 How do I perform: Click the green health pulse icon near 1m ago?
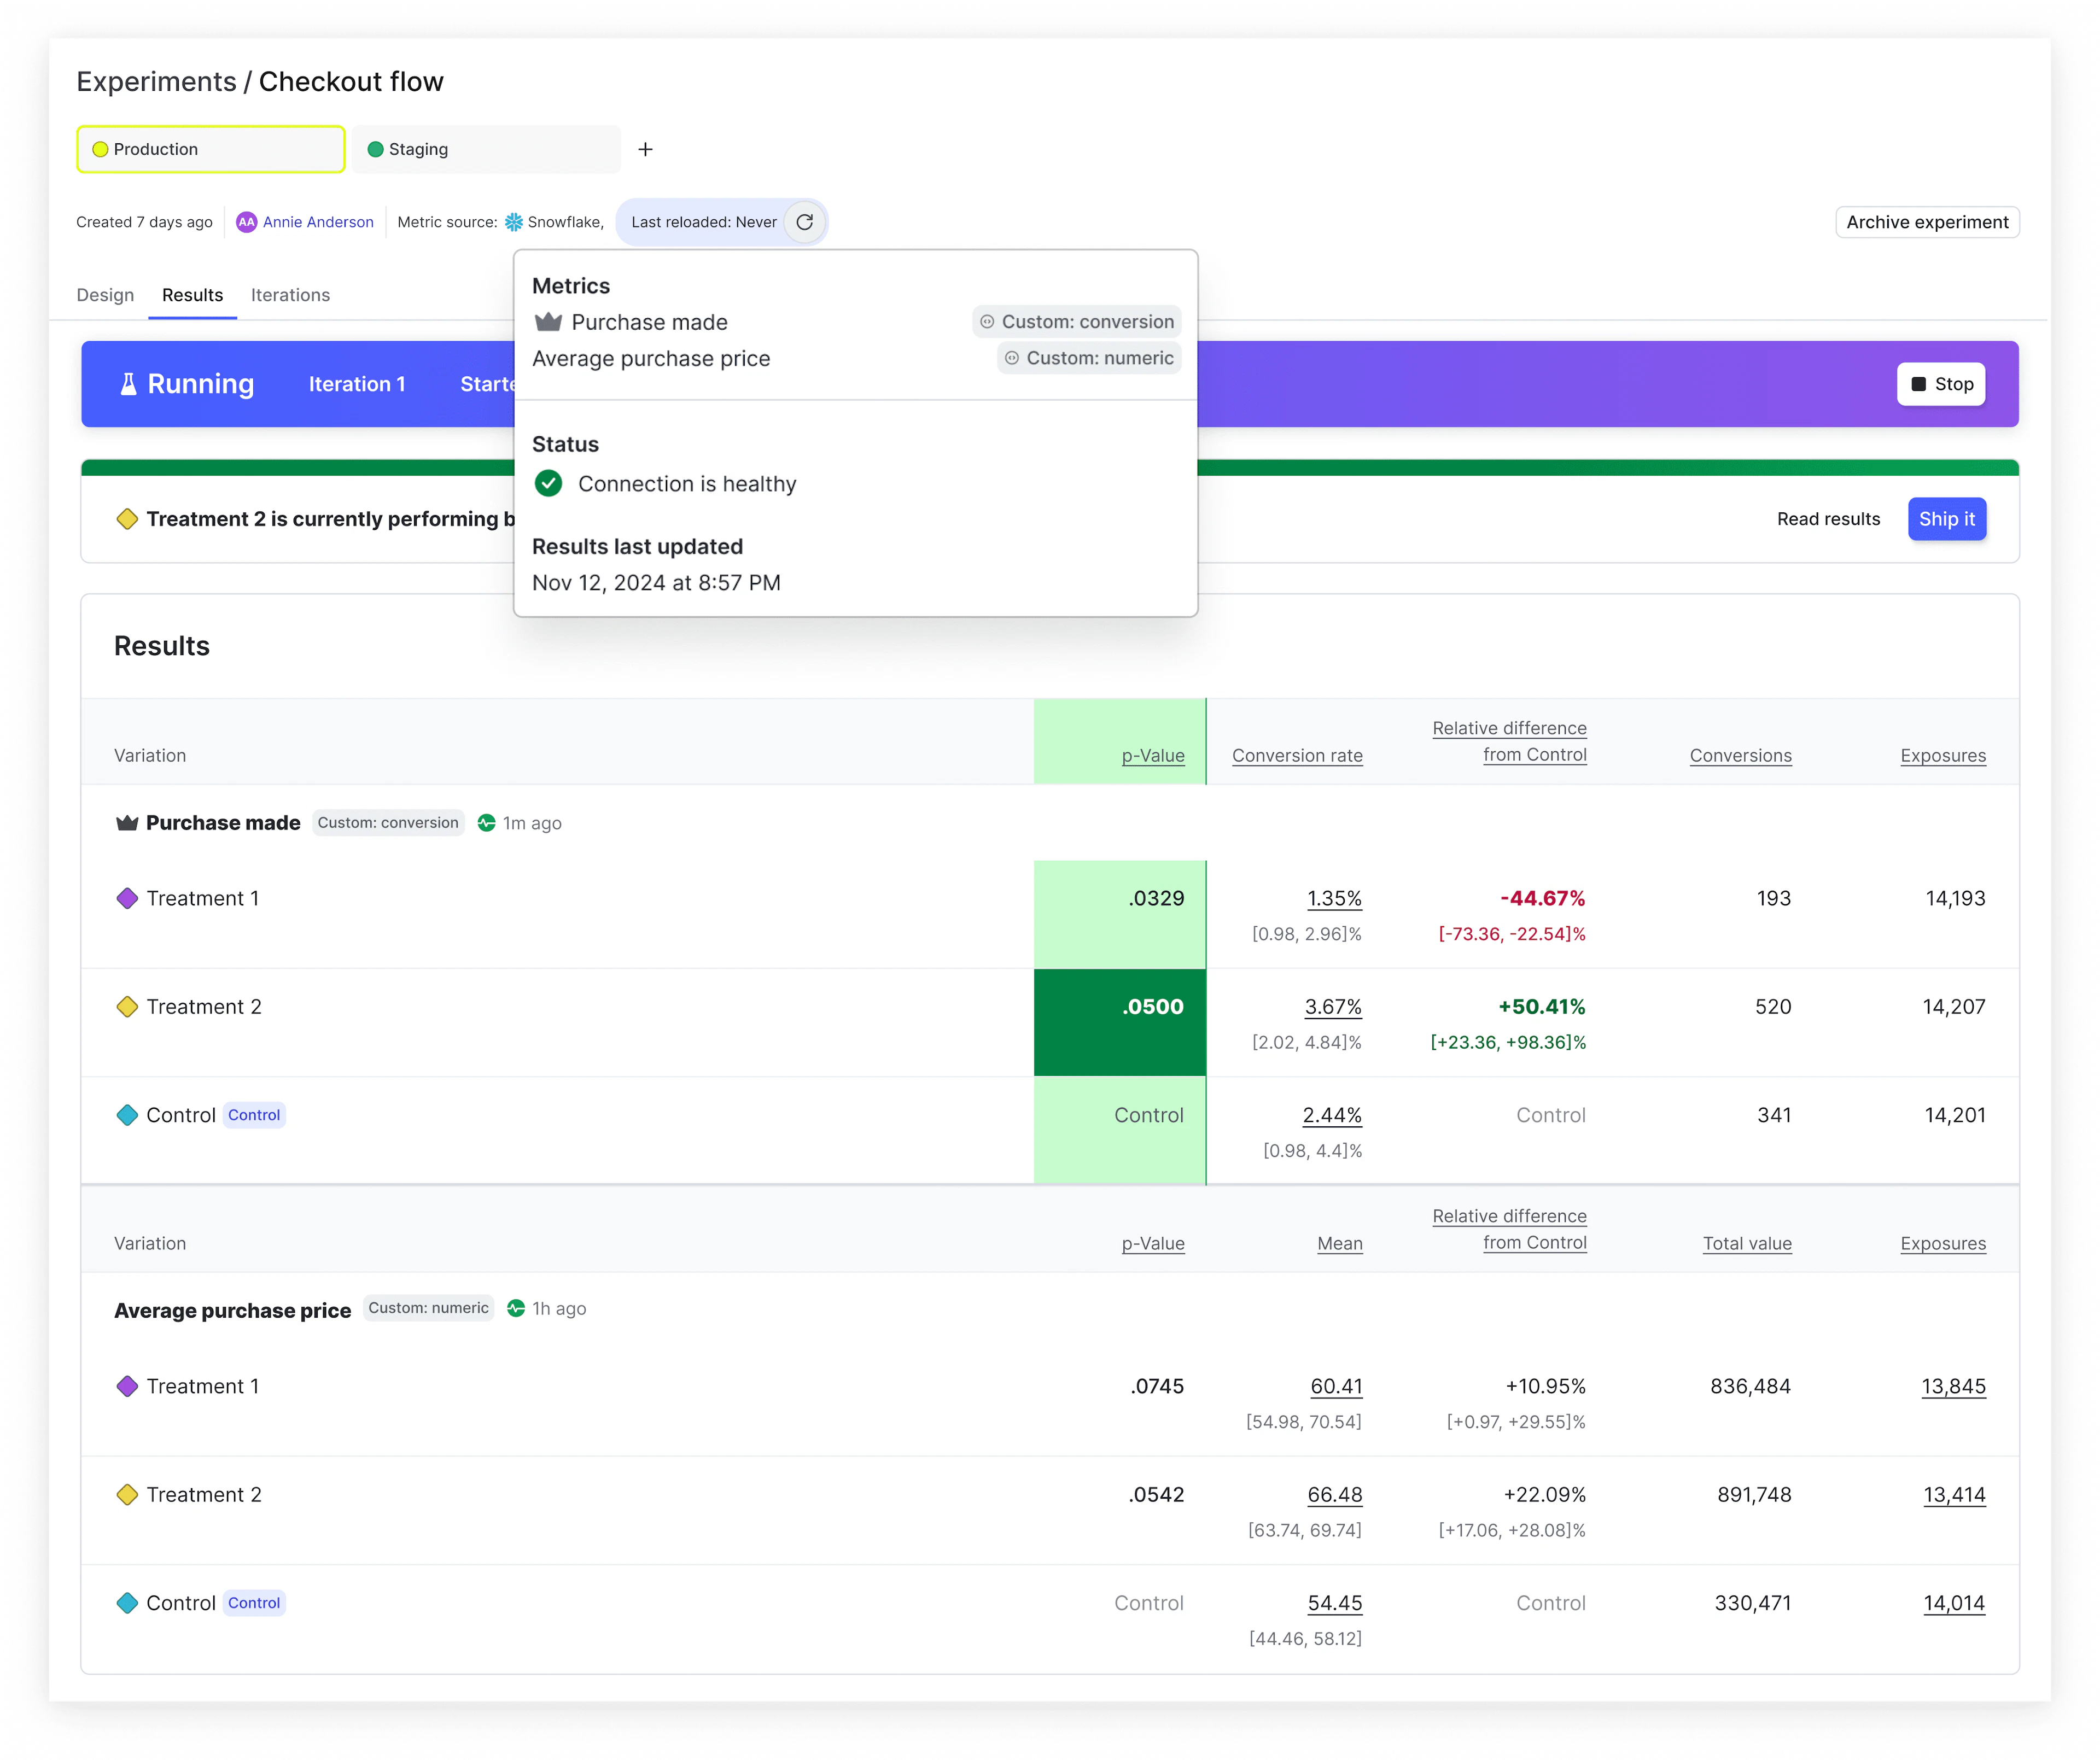pyautogui.click(x=487, y=823)
